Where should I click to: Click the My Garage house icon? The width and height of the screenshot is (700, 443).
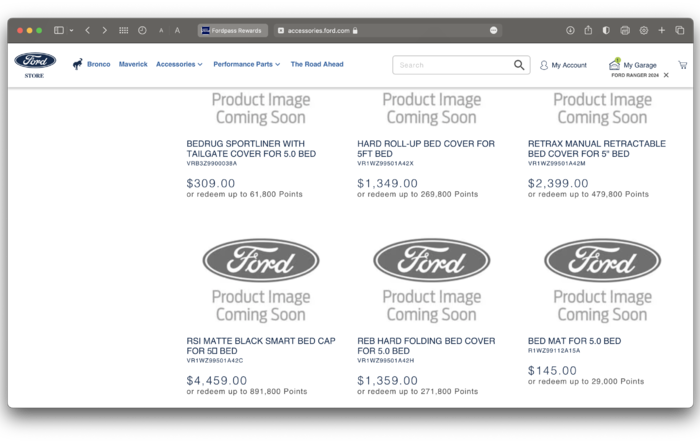click(x=615, y=64)
